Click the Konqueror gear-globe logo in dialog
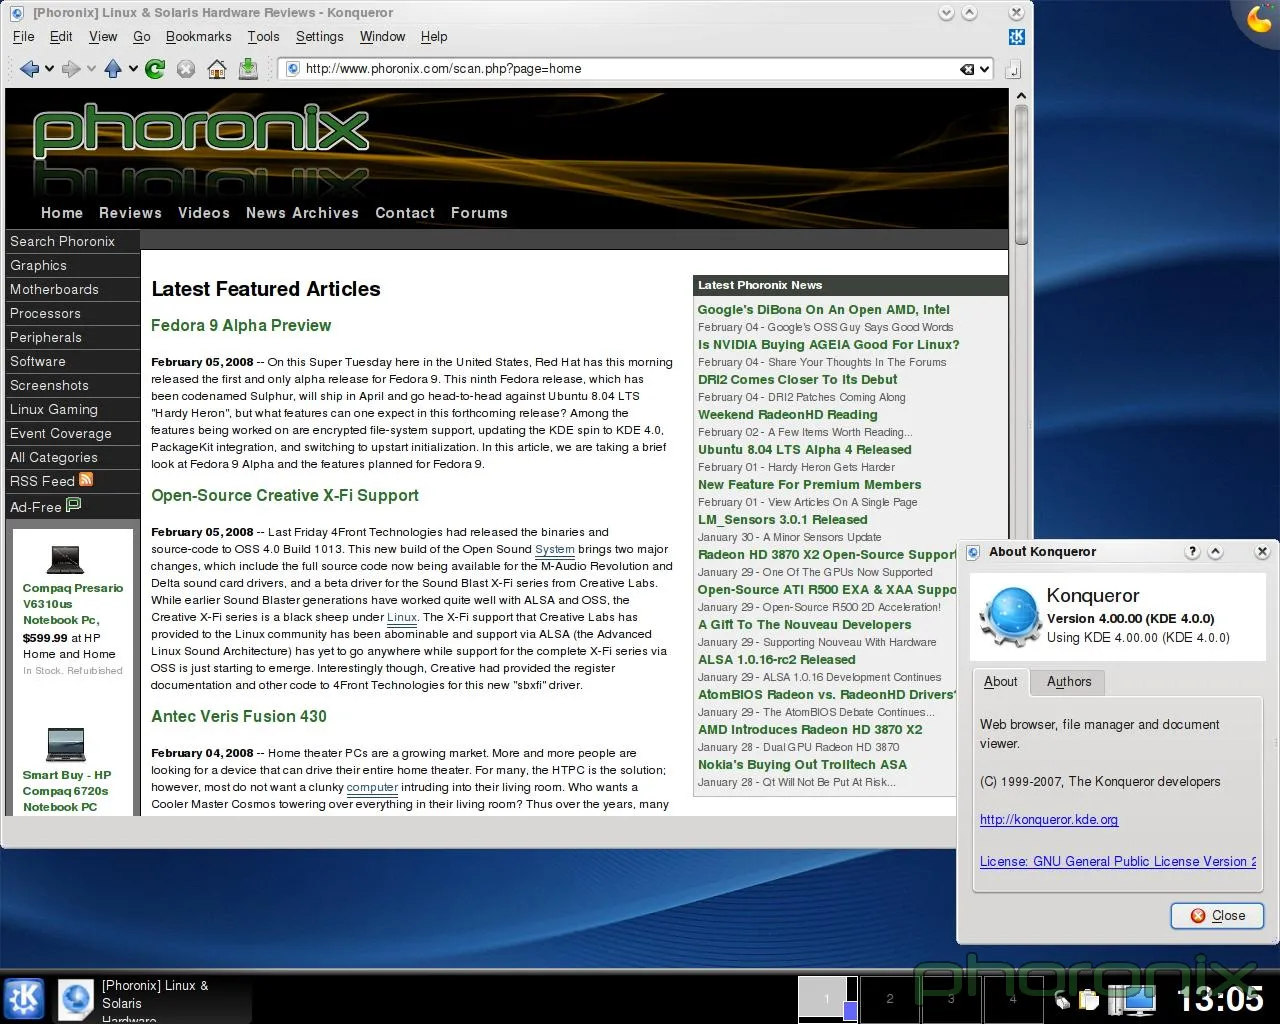The height and width of the screenshot is (1024, 1280). [x=1010, y=615]
